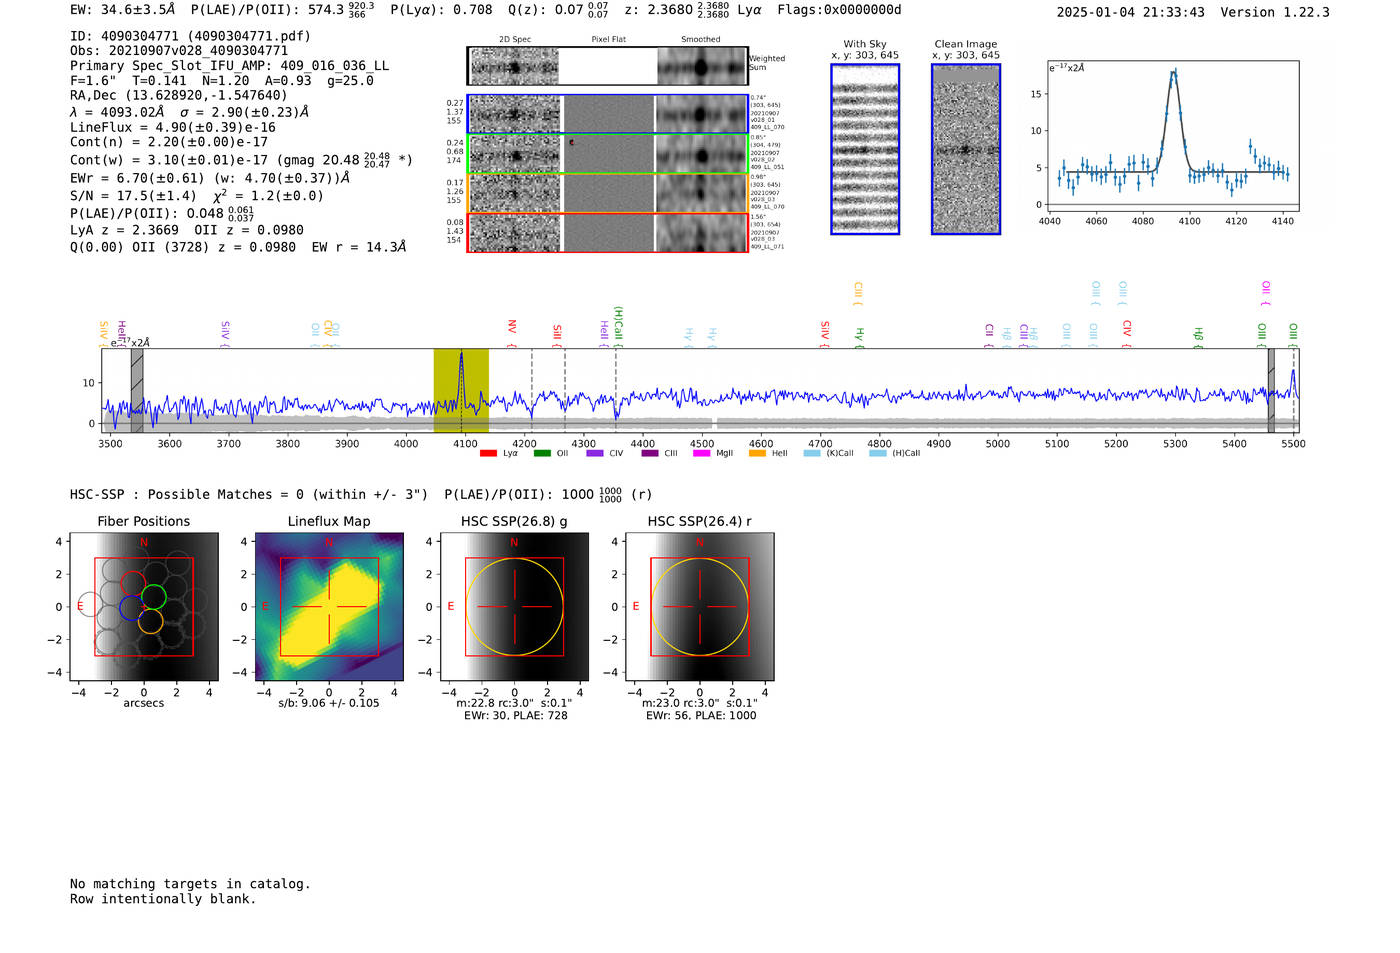
Task: Click the ID: 4090304771 text line
Action: pos(190,36)
